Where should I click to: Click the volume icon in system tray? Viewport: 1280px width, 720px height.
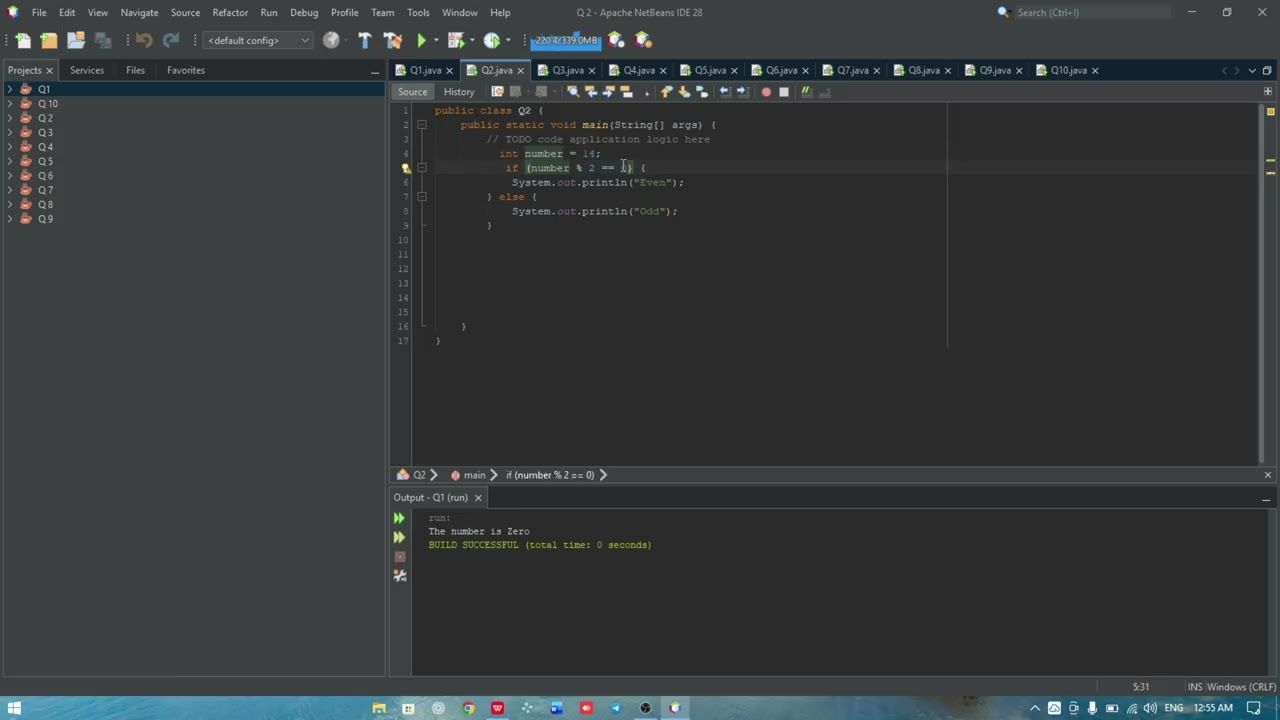(x=1150, y=709)
